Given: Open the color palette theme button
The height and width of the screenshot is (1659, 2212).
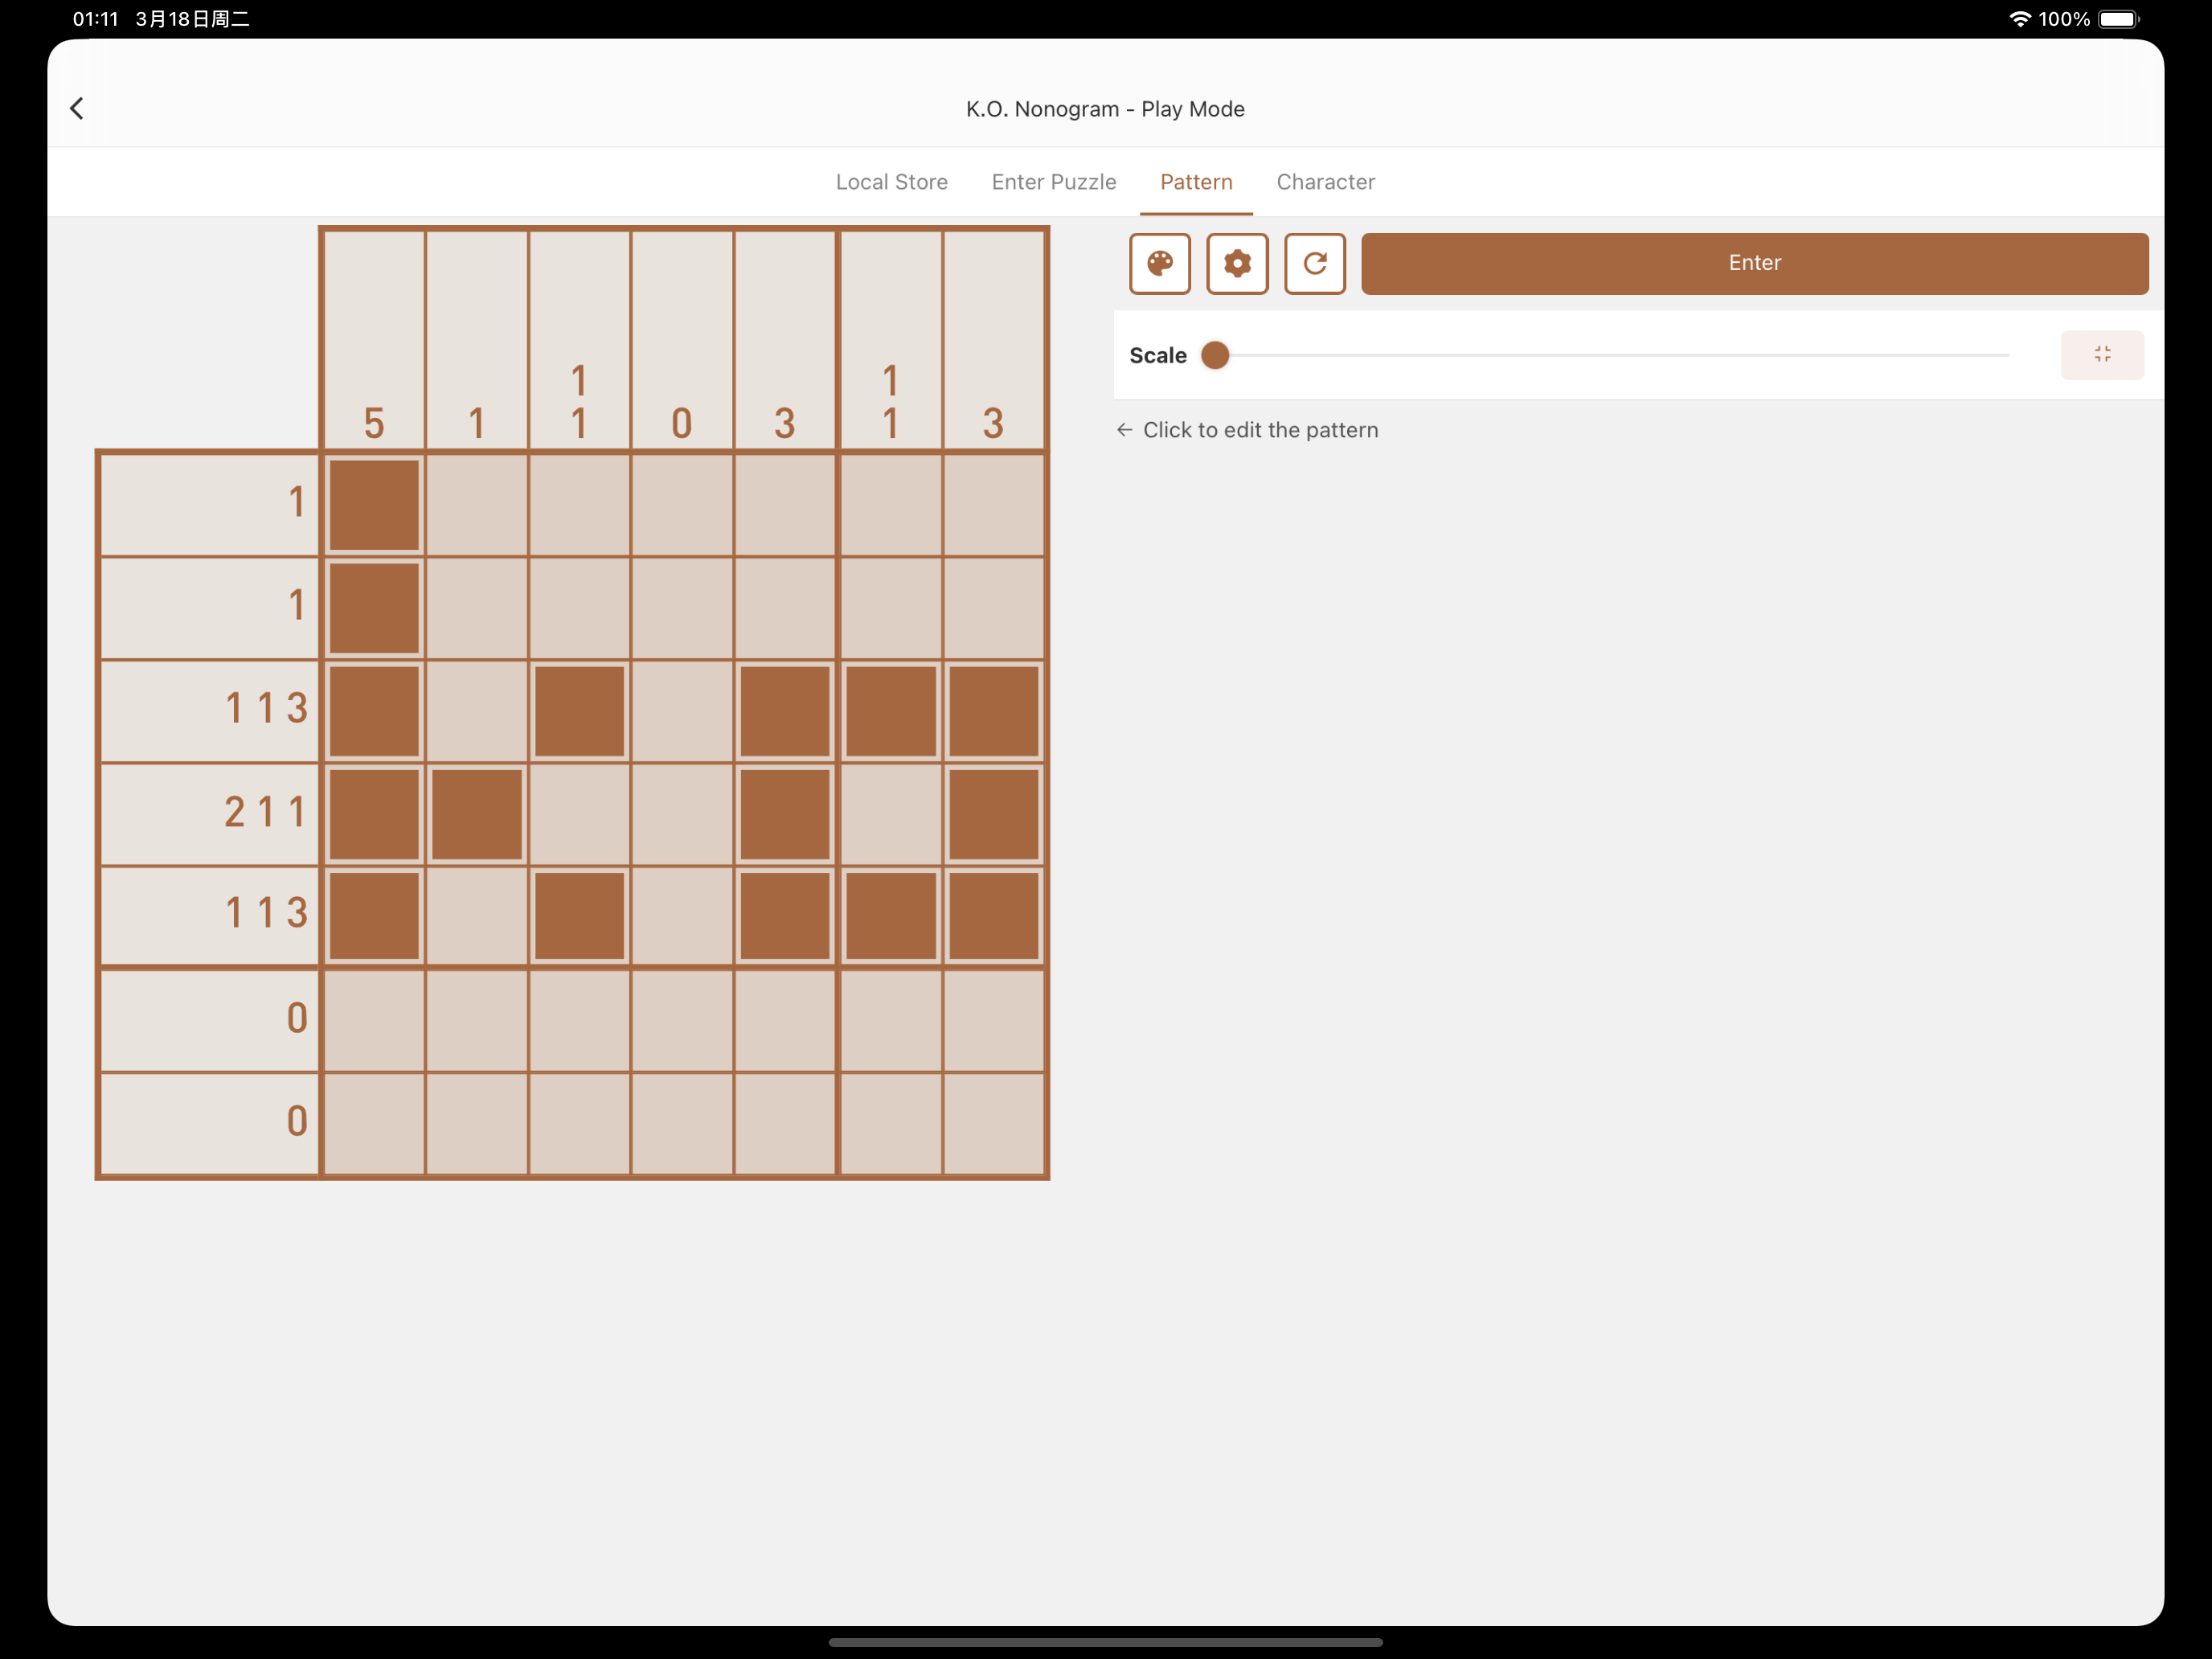Looking at the screenshot, I should pos(1159,264).
